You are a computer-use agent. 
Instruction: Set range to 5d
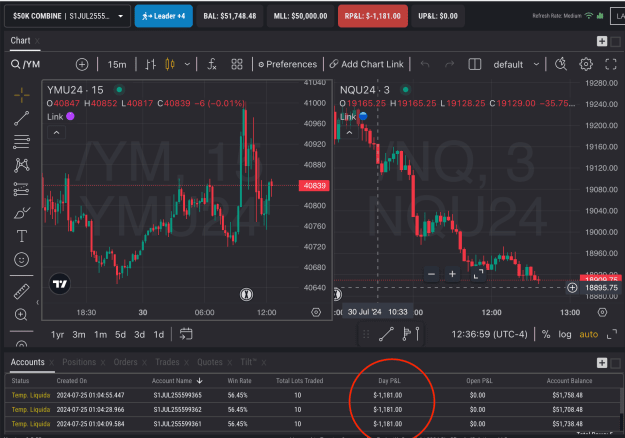(x=120, y=334)
